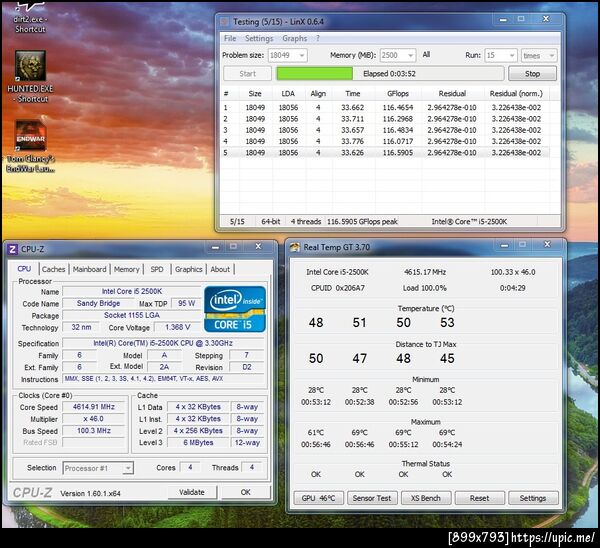Open the LinX question mark help menu

(318, 39)
